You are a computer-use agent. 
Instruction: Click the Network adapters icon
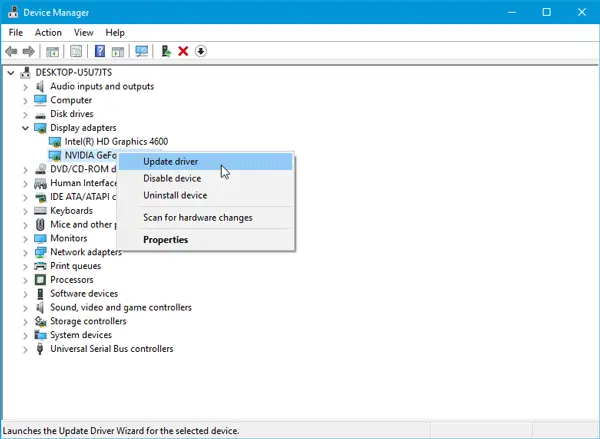tap(40, 252)
